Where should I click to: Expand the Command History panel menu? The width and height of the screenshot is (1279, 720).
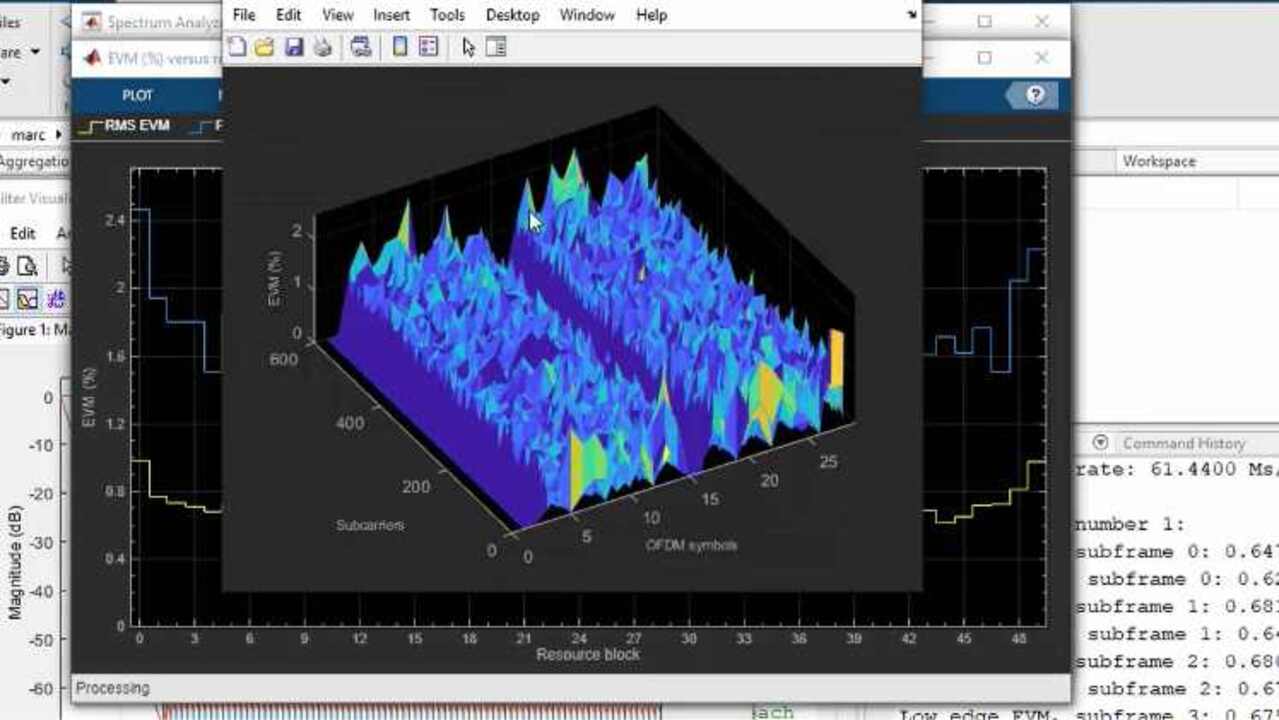point(1101,443)
